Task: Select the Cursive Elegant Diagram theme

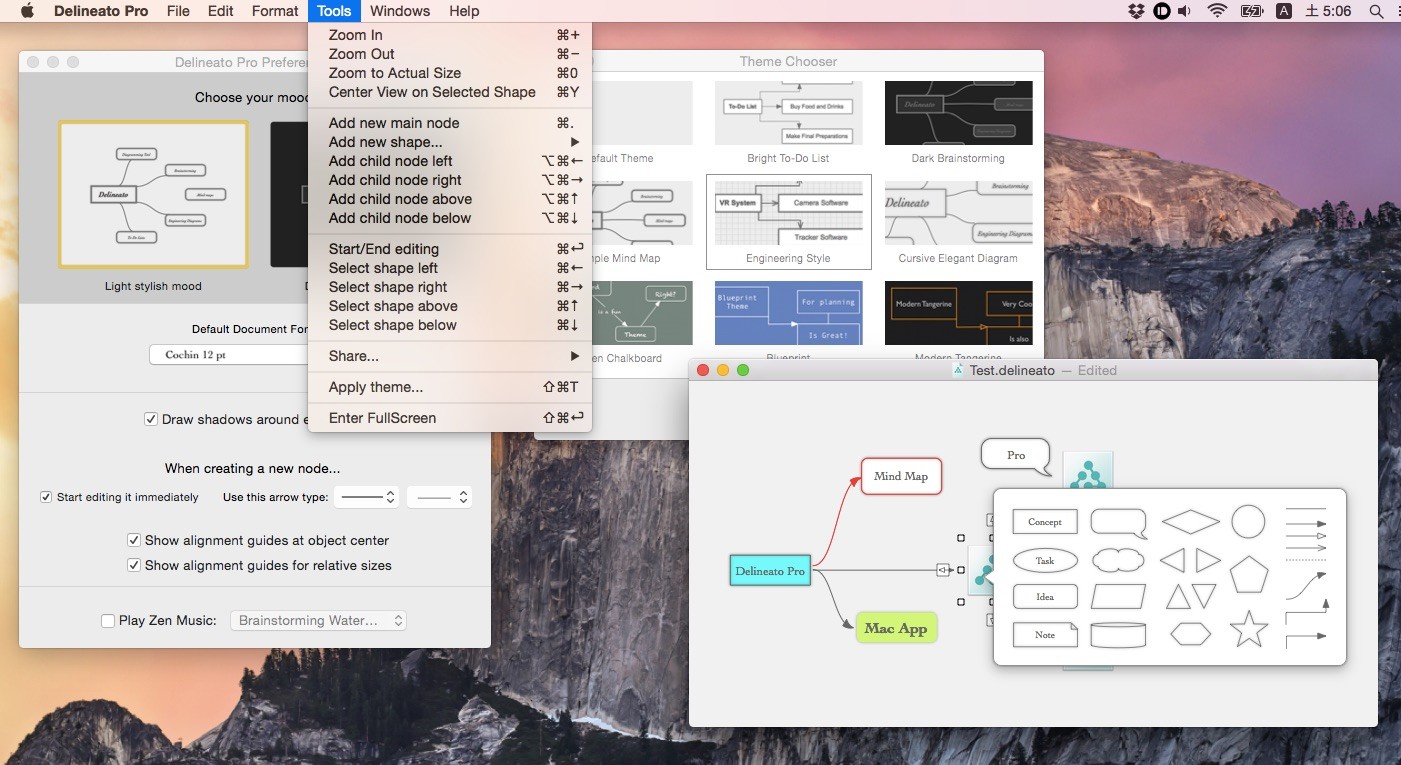Action: pos(958,213)
